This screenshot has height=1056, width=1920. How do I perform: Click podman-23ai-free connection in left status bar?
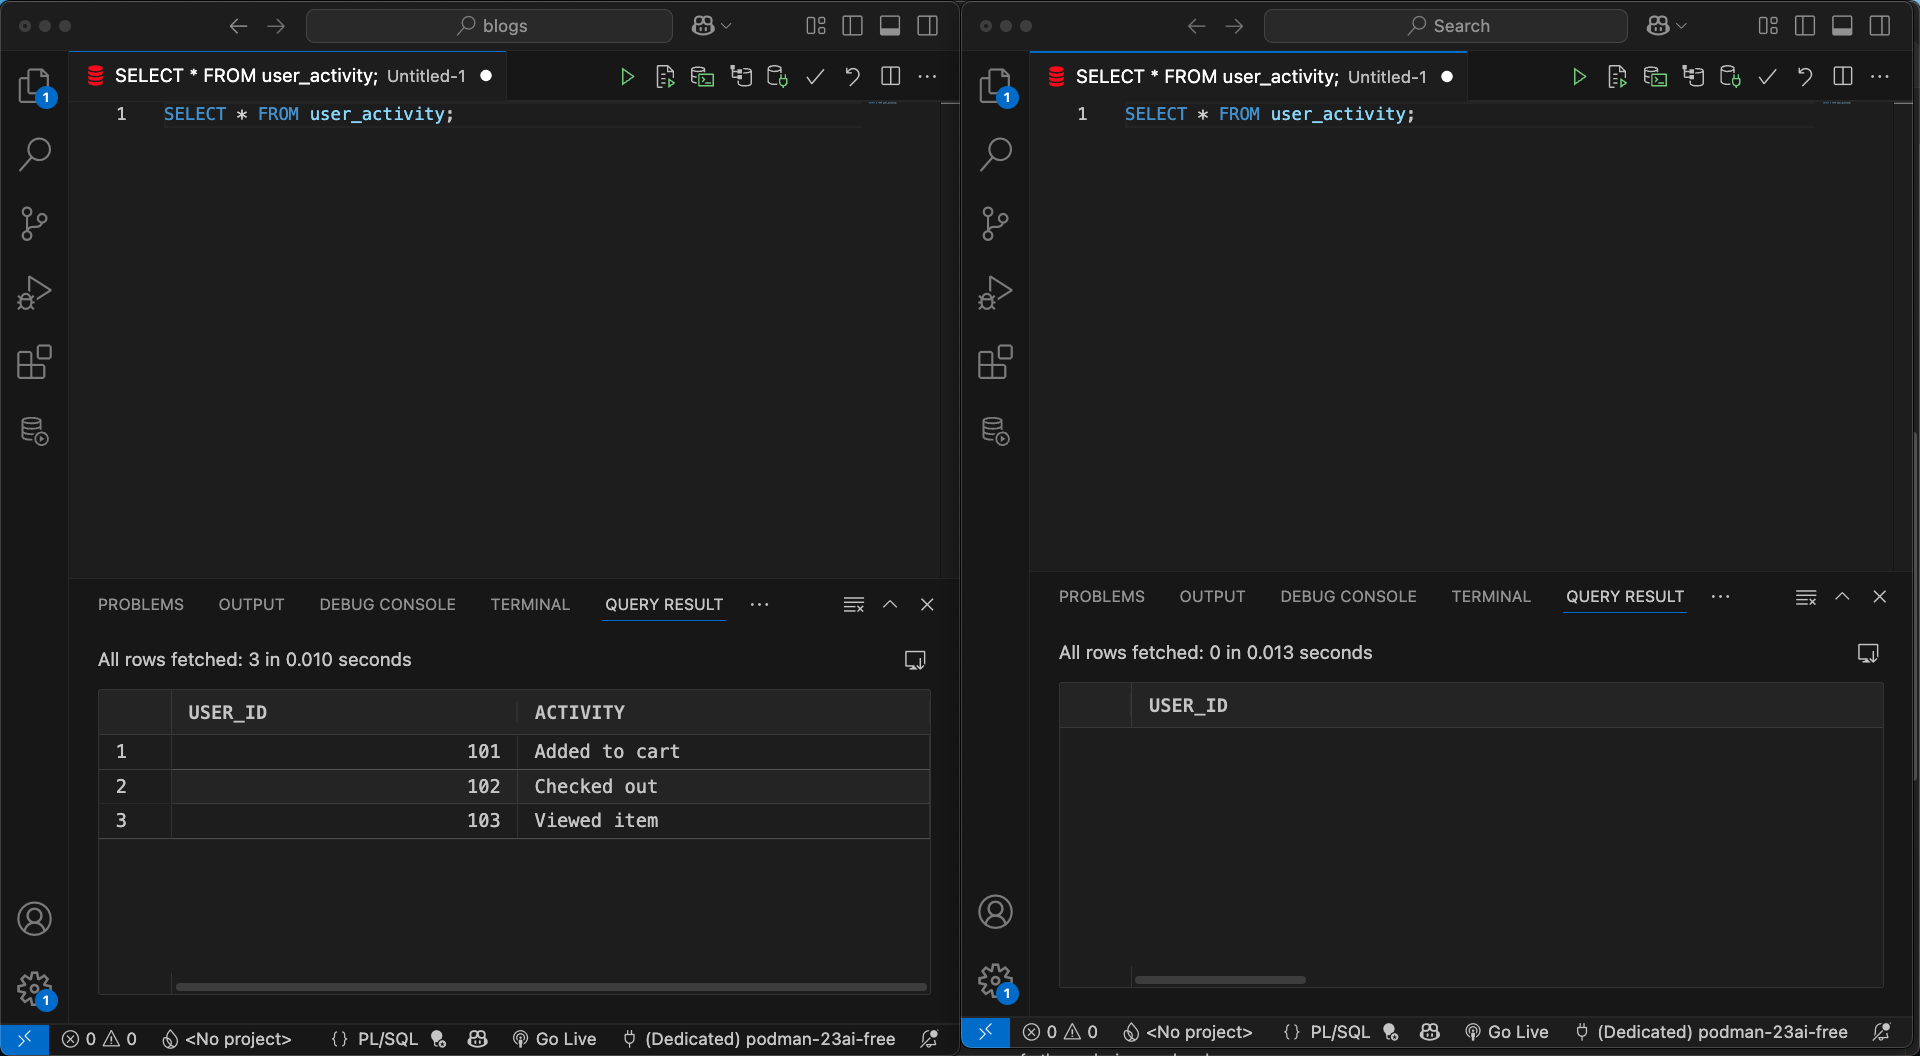[759, 1040]
